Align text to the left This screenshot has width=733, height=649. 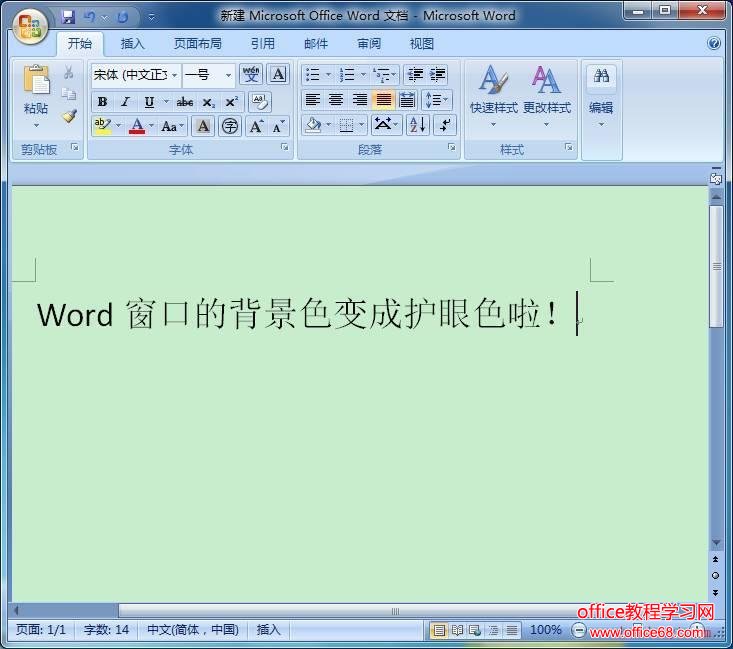312,100
